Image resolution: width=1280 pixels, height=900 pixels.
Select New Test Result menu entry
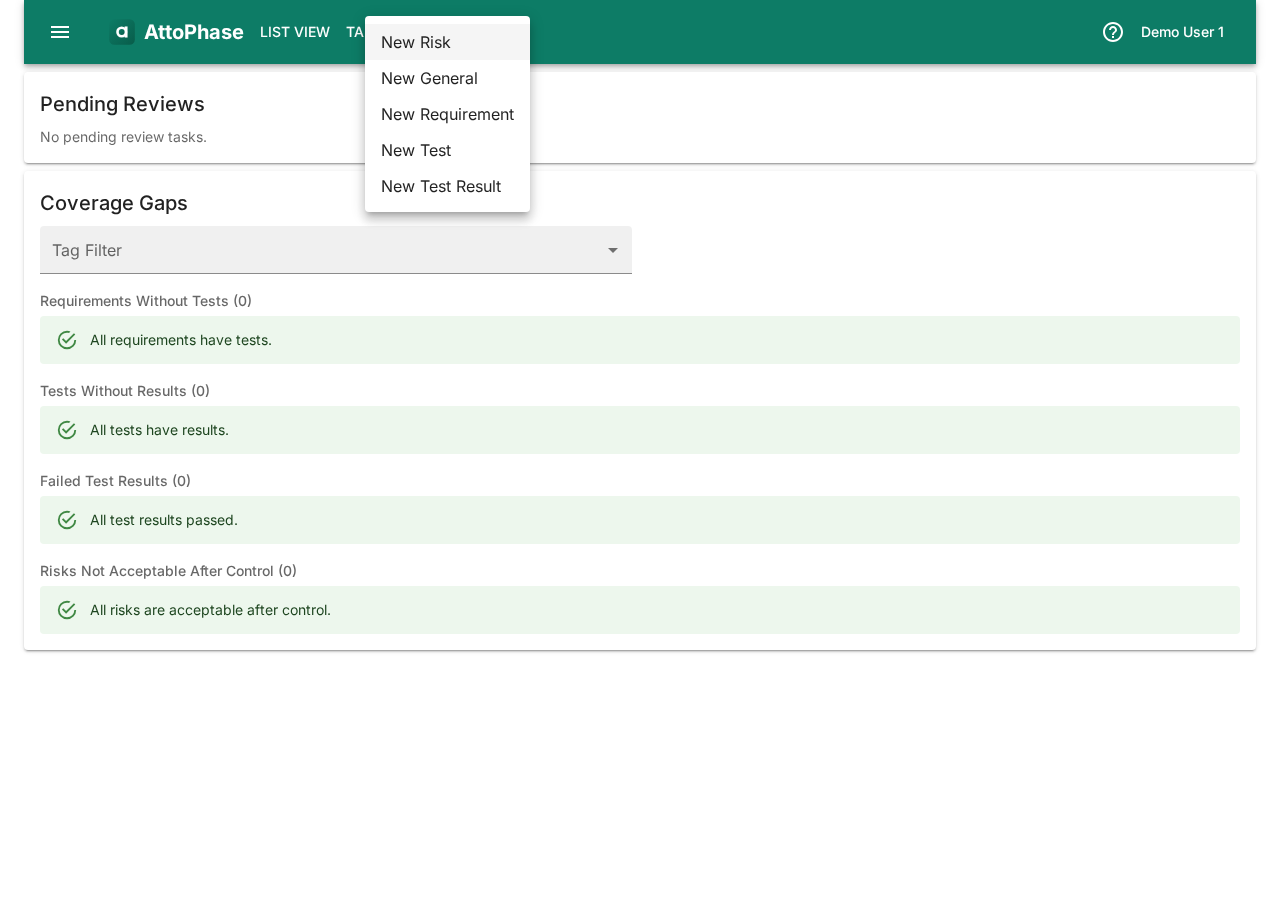(x=441, y=186)
